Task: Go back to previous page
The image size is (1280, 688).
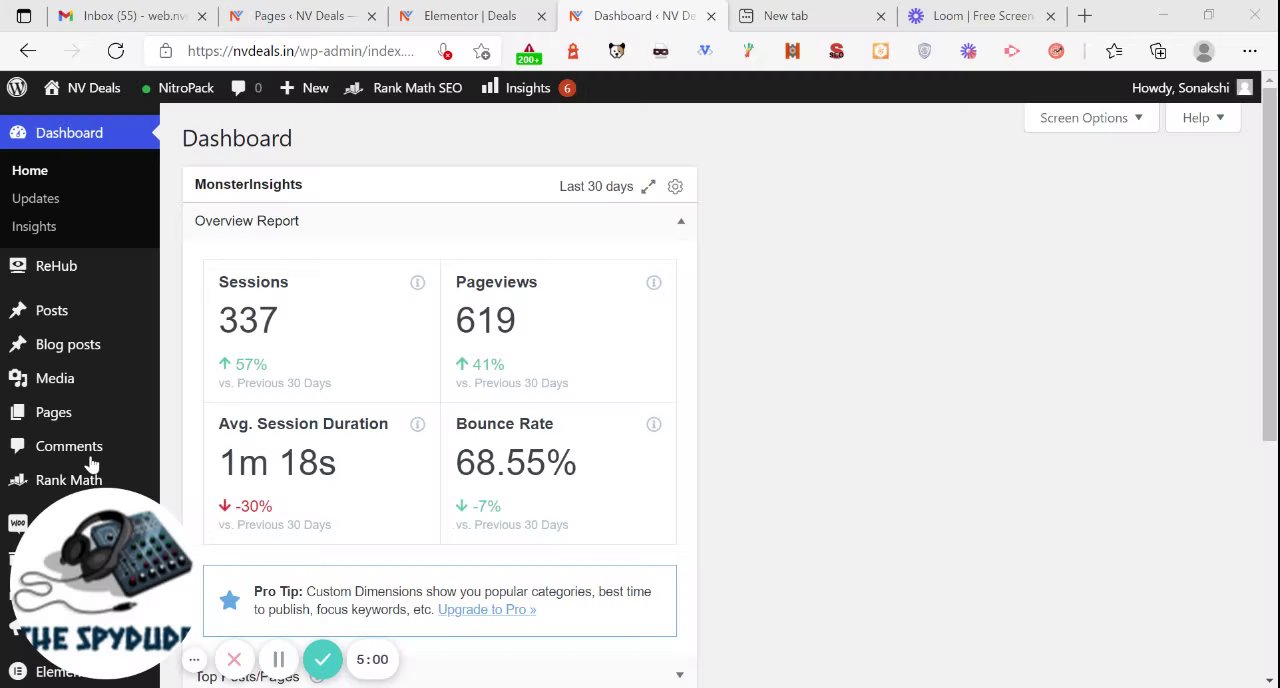Action: (x=27, y=51)
